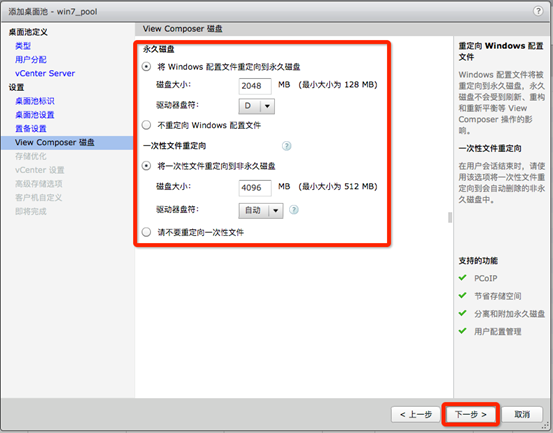This screenshot has width=553, height=433.
Task: Click help icon beside 自动 drive letter dropdown
Action: point(293,210)
